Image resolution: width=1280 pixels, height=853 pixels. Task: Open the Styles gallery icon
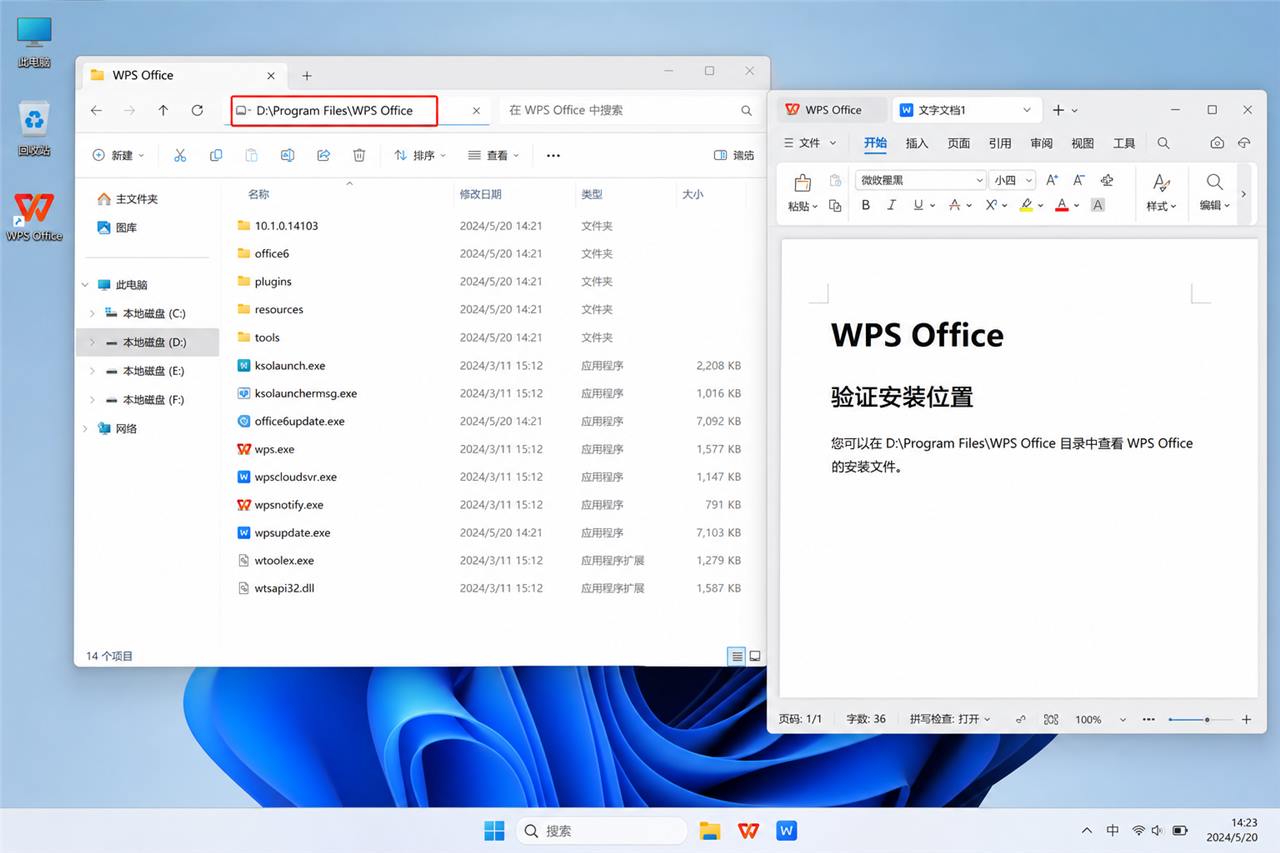pyautogui.click(x=1161, y=183)
